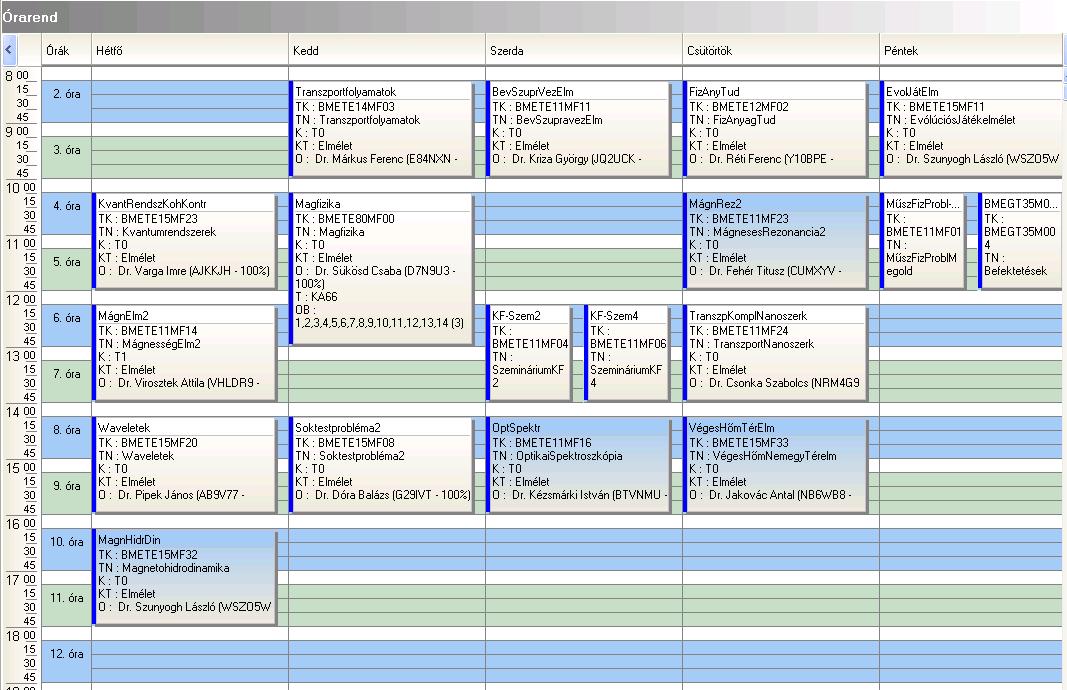Click the '10 00' time label

point(20,188)
